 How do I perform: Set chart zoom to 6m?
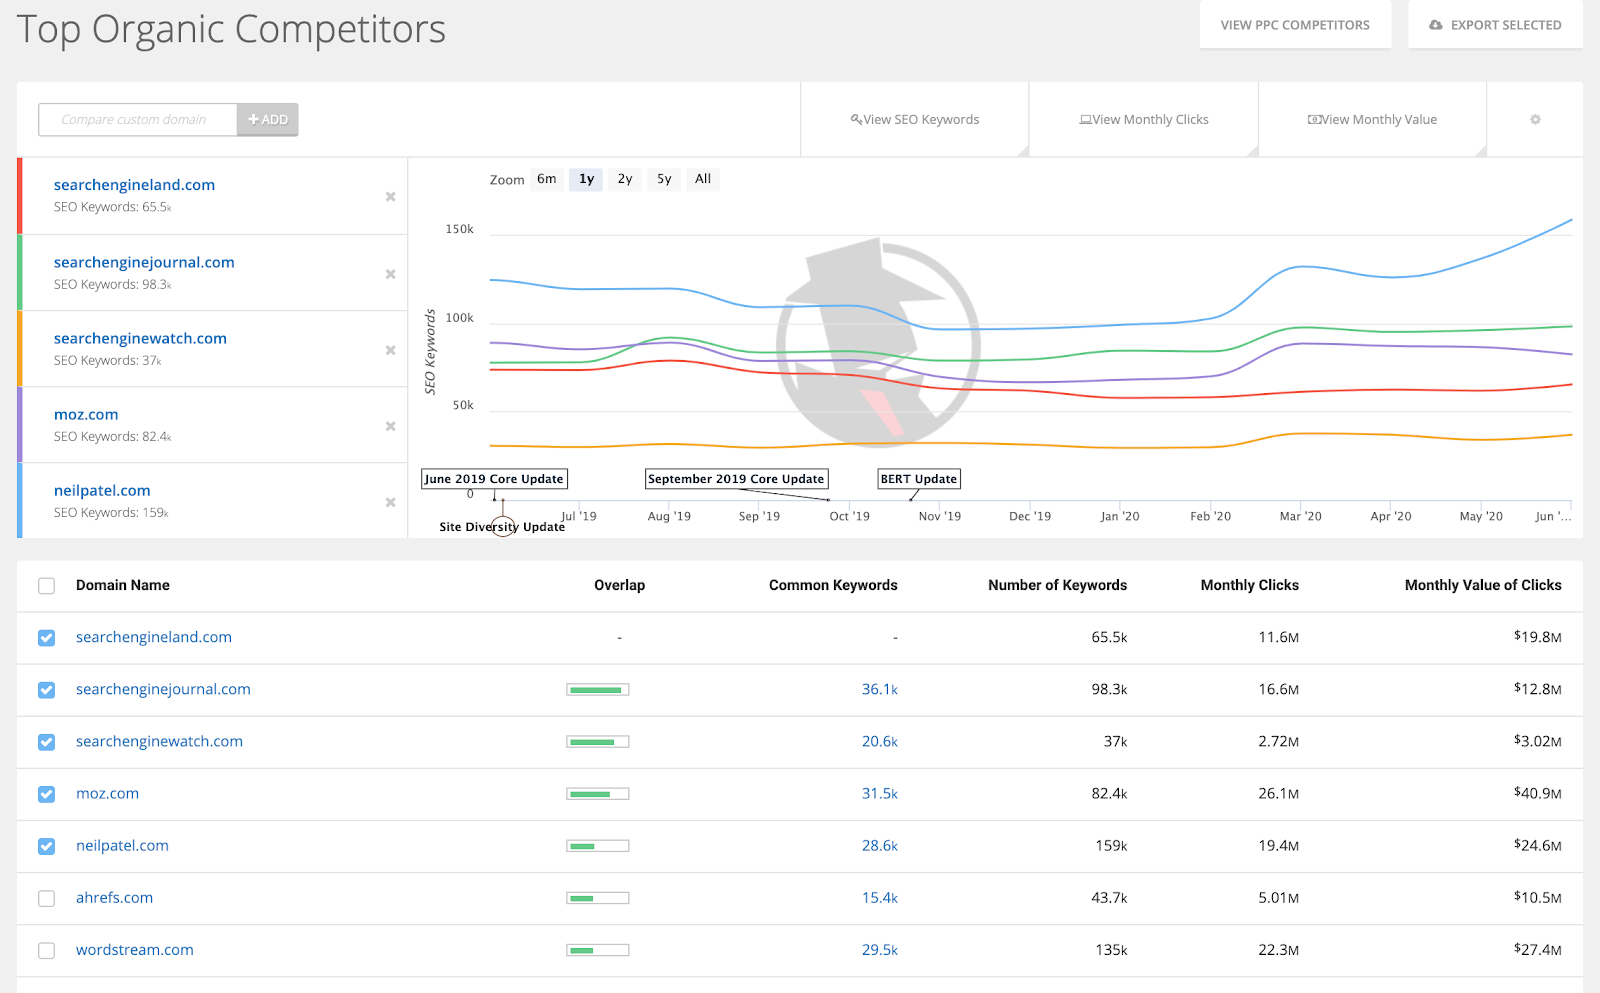tap(546, 179)
